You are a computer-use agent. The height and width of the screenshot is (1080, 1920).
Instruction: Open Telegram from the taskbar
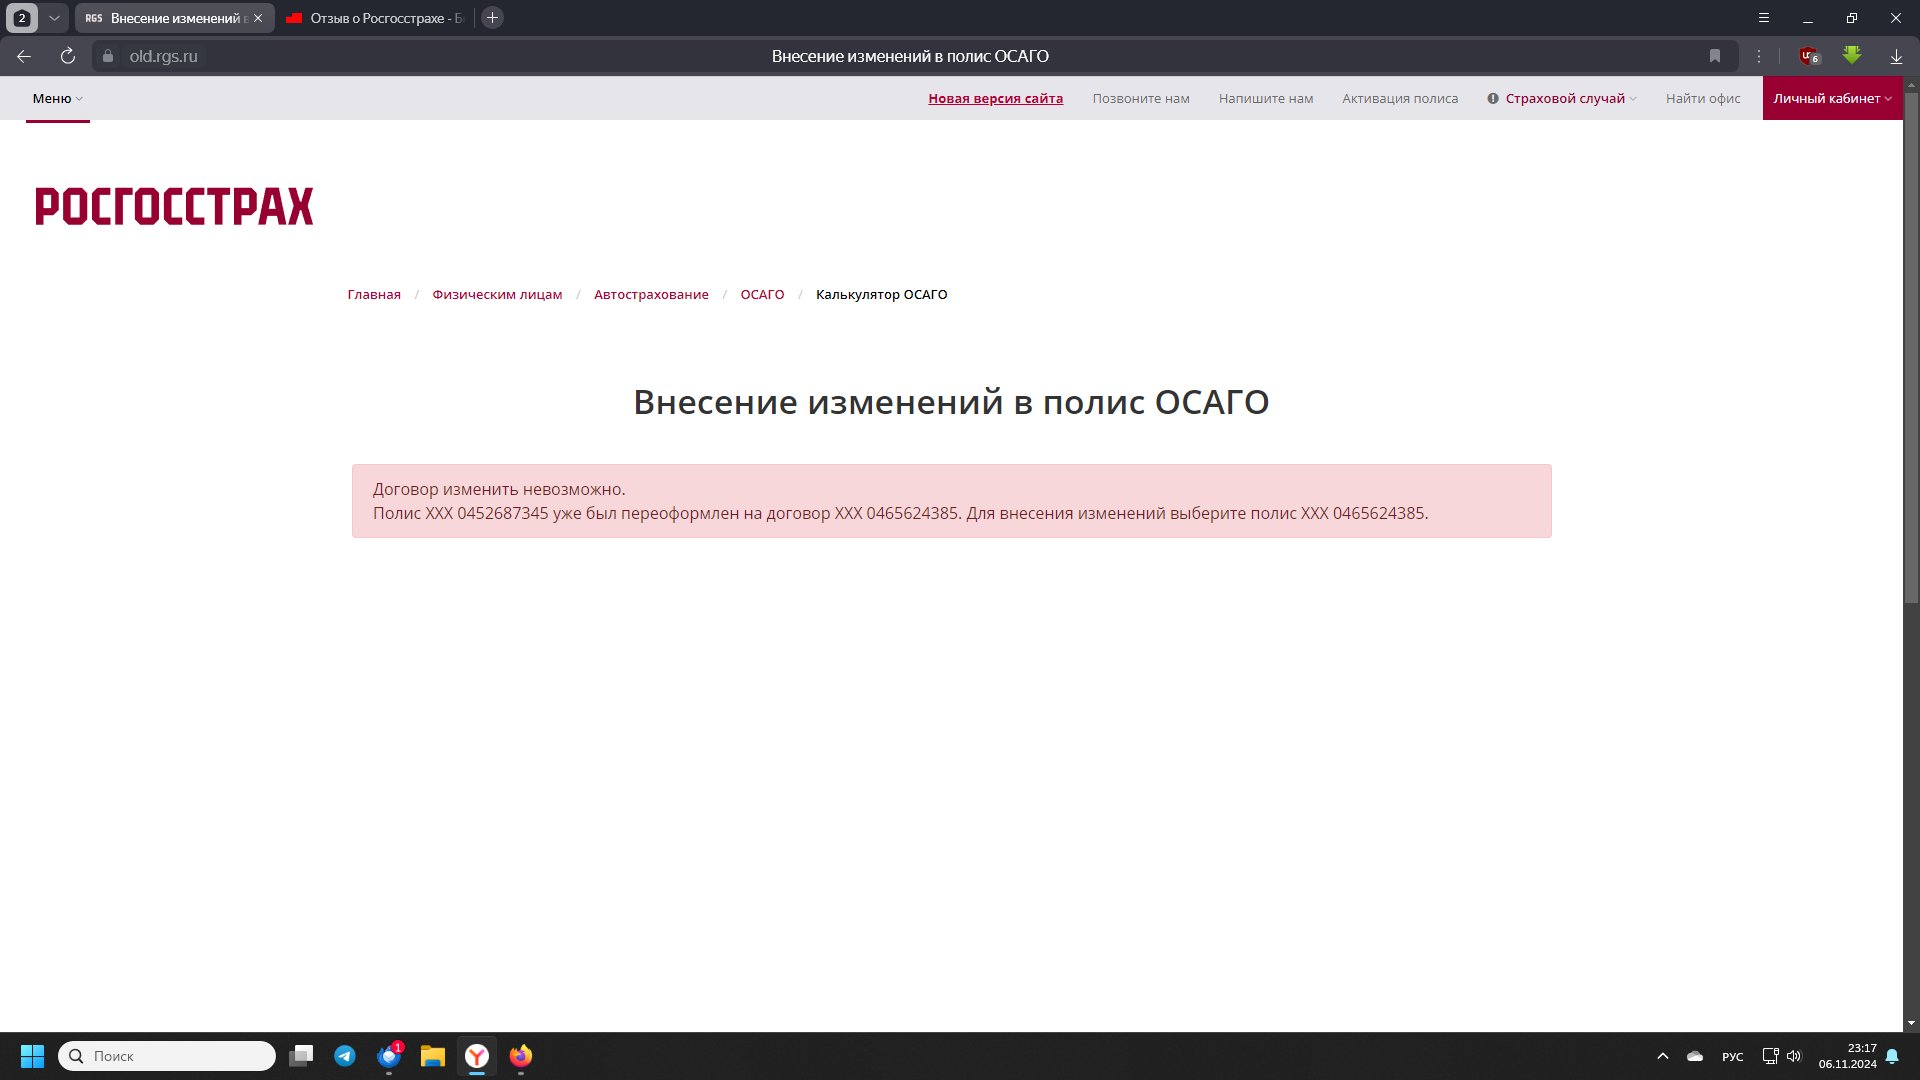[345, 1056]
